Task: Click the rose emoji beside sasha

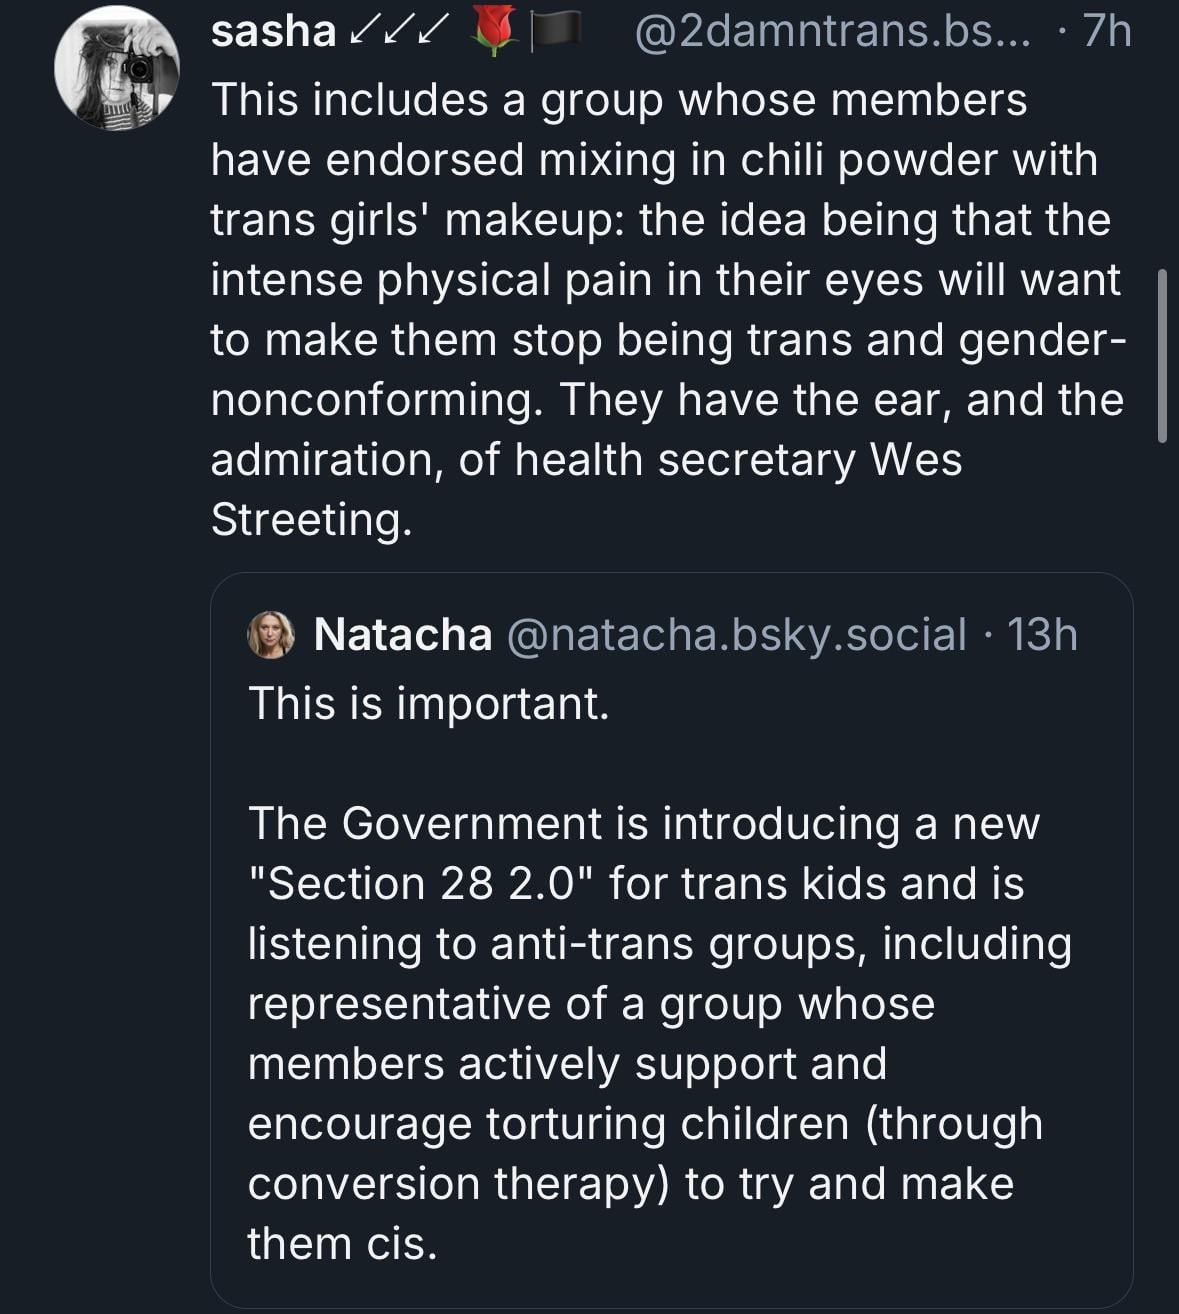Action: click(491, 32)
